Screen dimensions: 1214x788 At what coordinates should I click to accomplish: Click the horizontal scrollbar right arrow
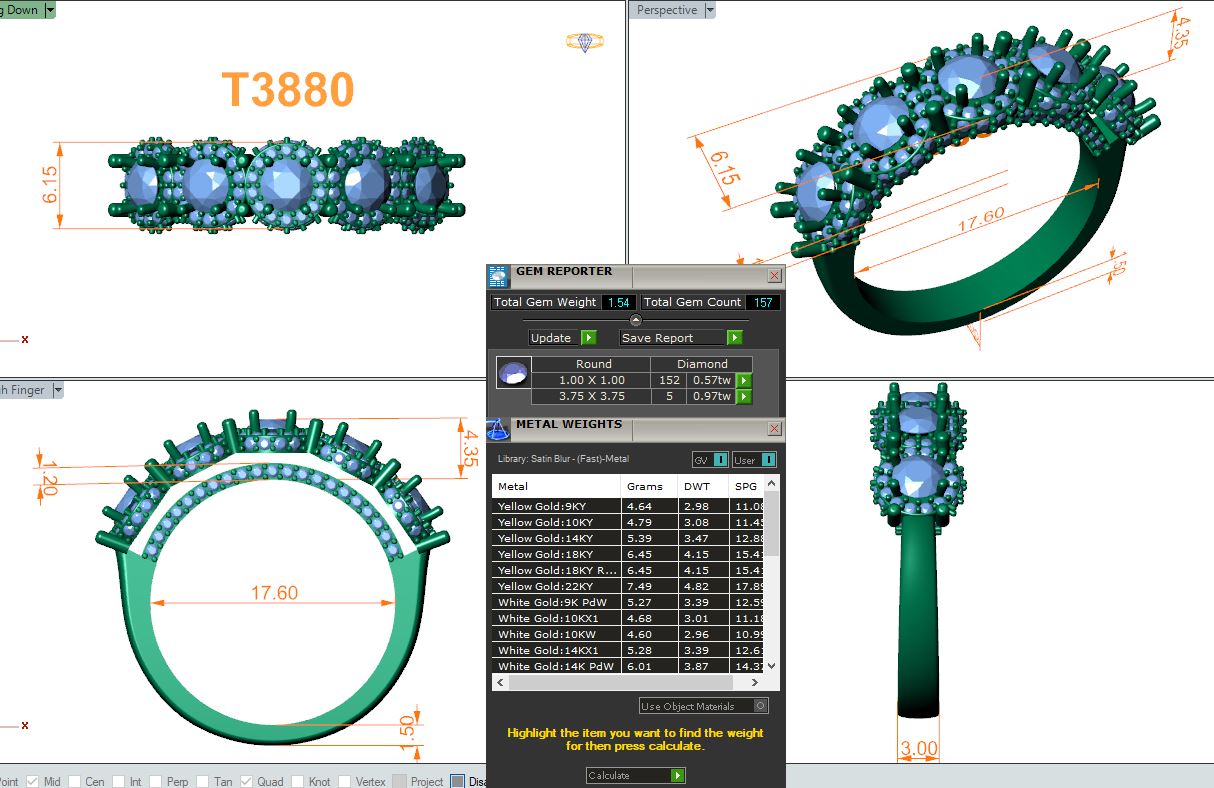tap(754, 682)
